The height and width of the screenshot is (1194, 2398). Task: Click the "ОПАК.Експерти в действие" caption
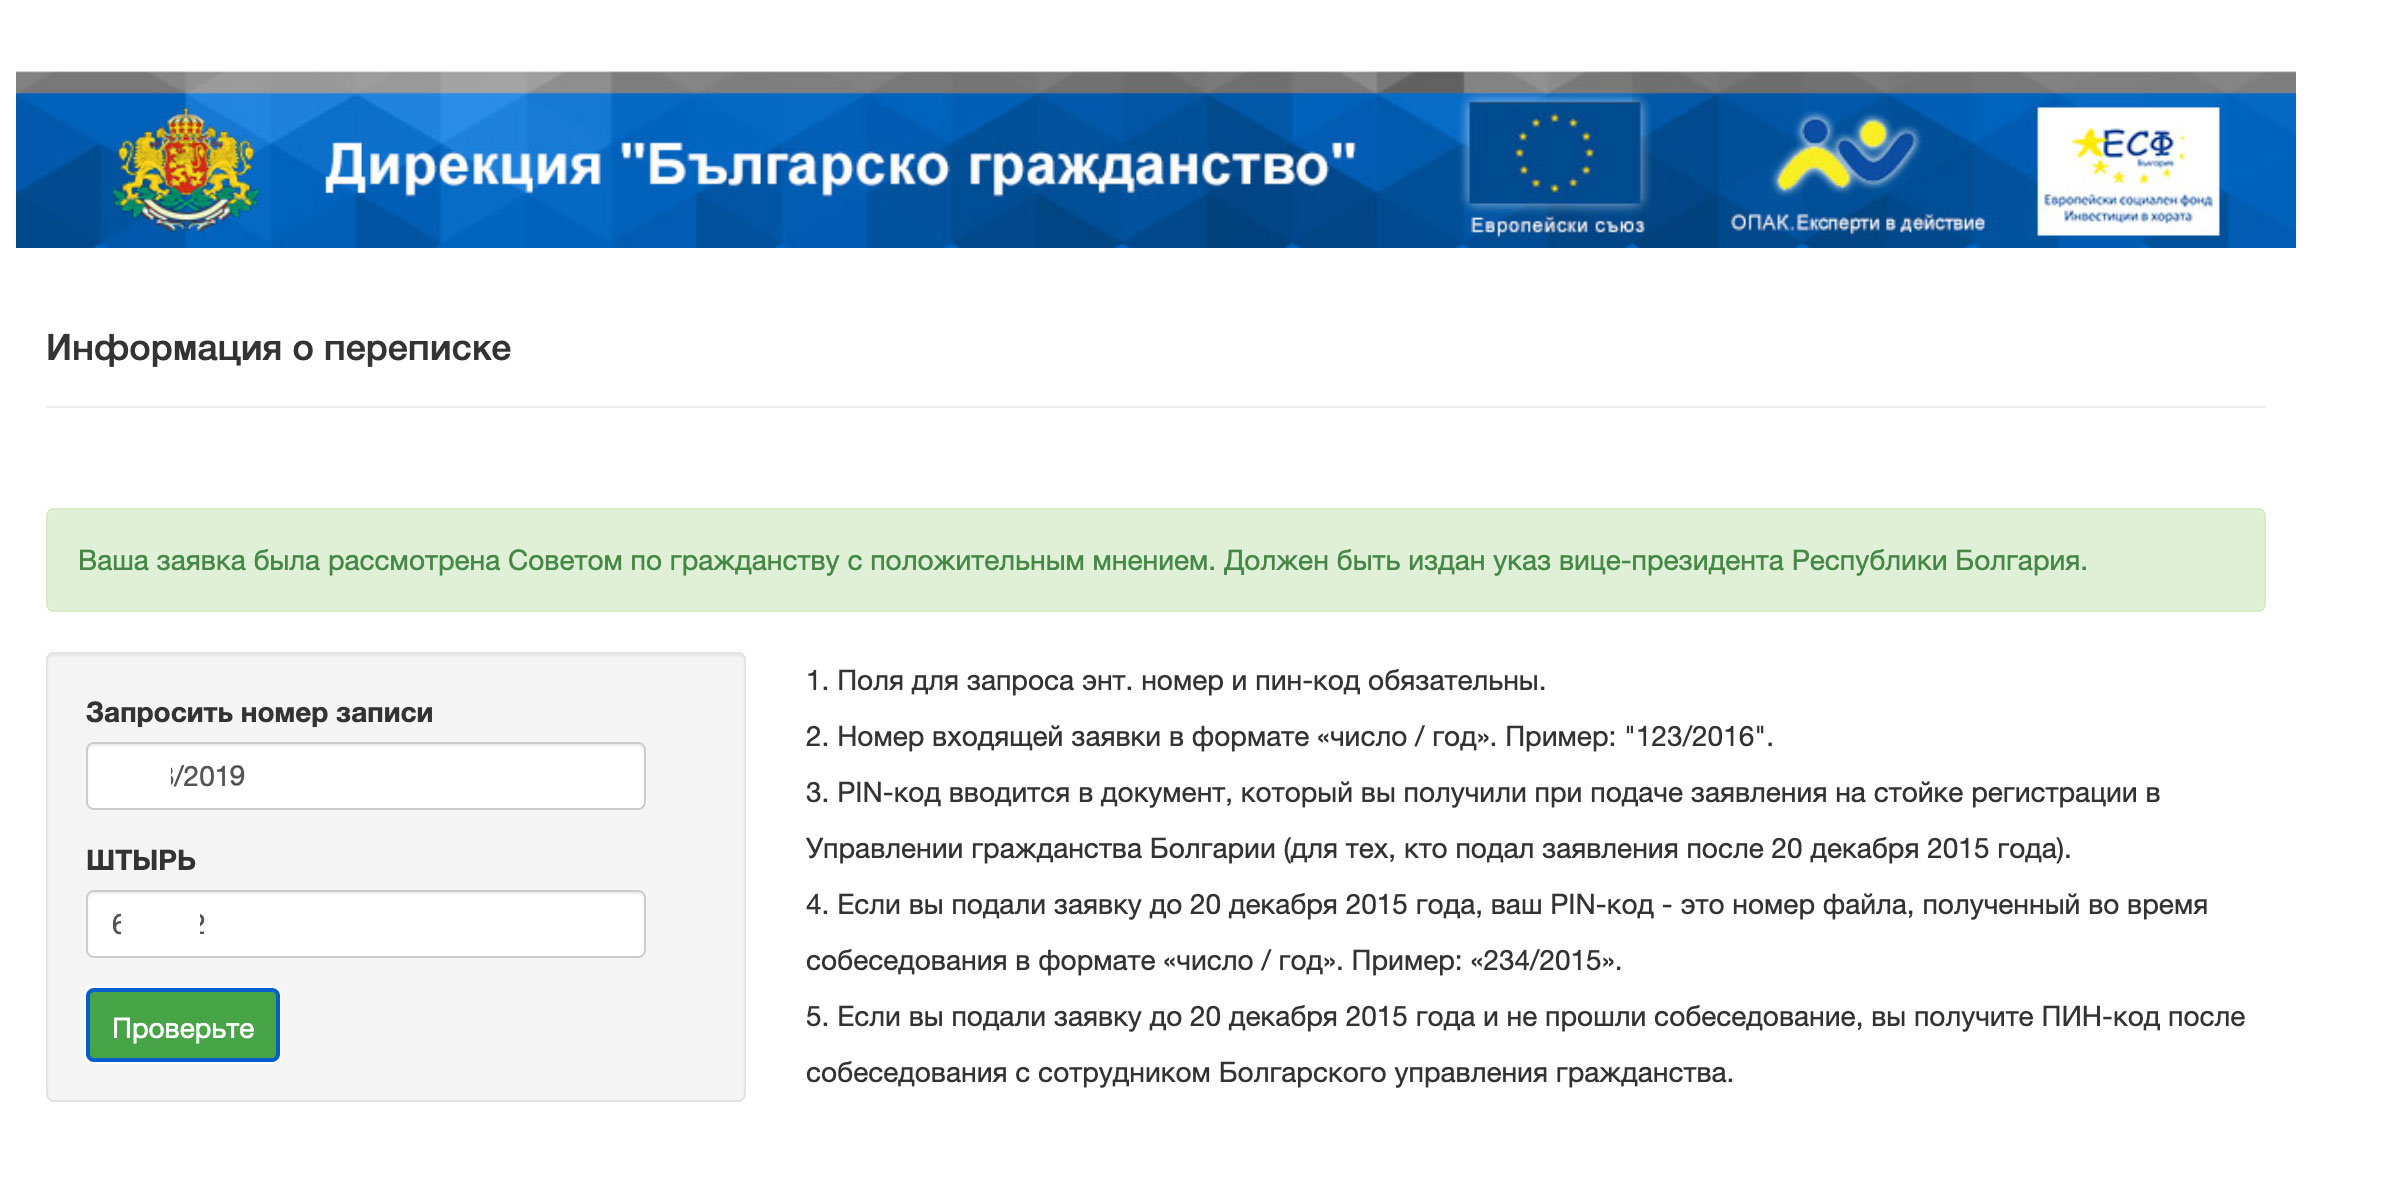(1857, 223)
